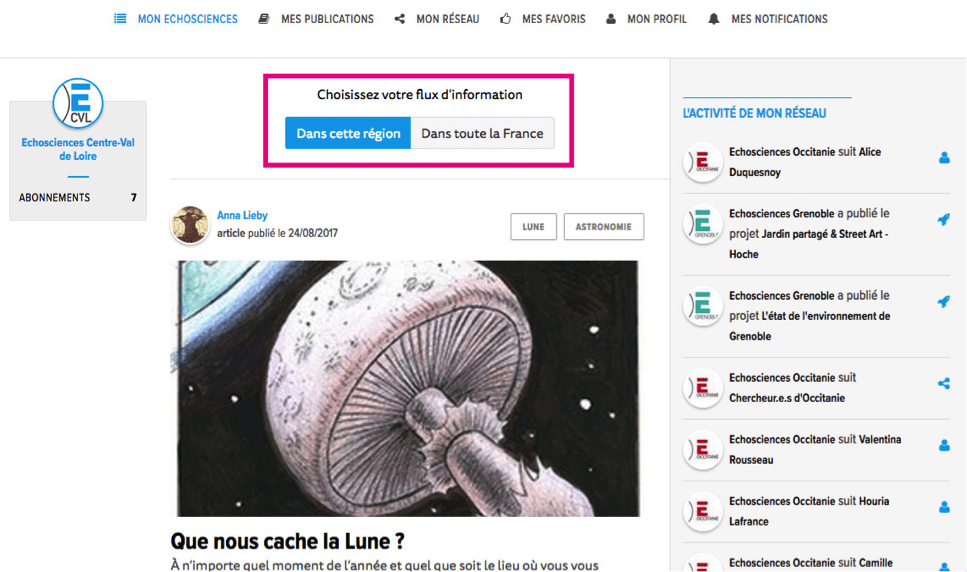Viewport: 967px width, 572px height.
Task: Click rocket icon in Jardin partagé row
Action: [944, 219]
